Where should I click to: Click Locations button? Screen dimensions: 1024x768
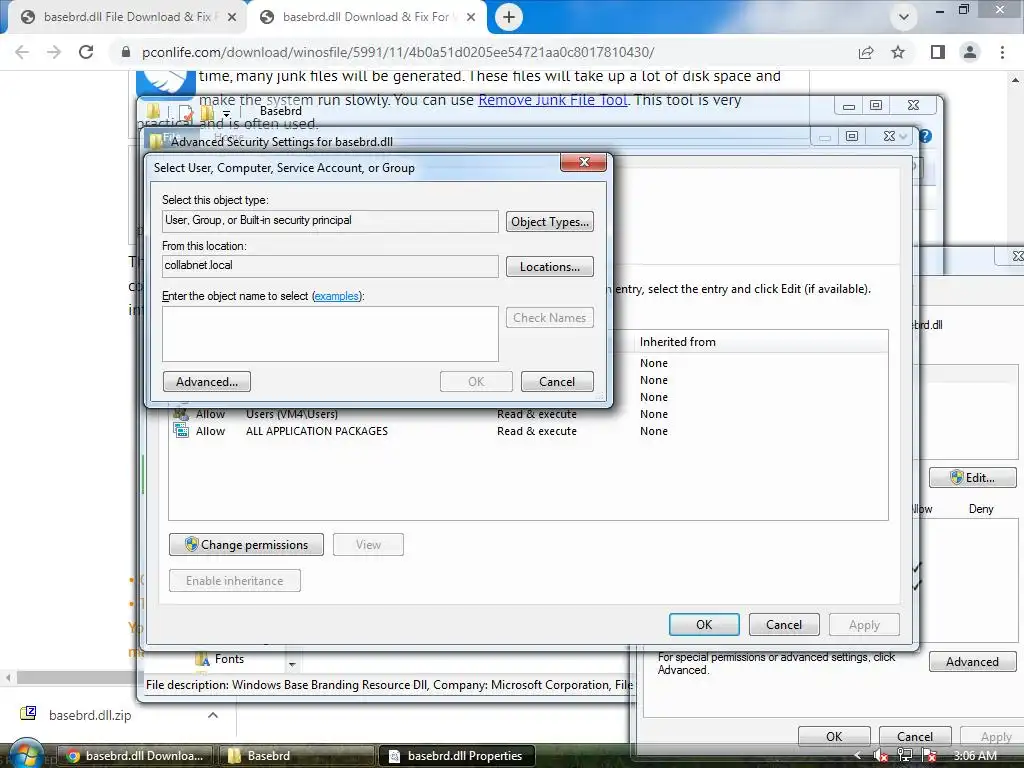point(550,266)
